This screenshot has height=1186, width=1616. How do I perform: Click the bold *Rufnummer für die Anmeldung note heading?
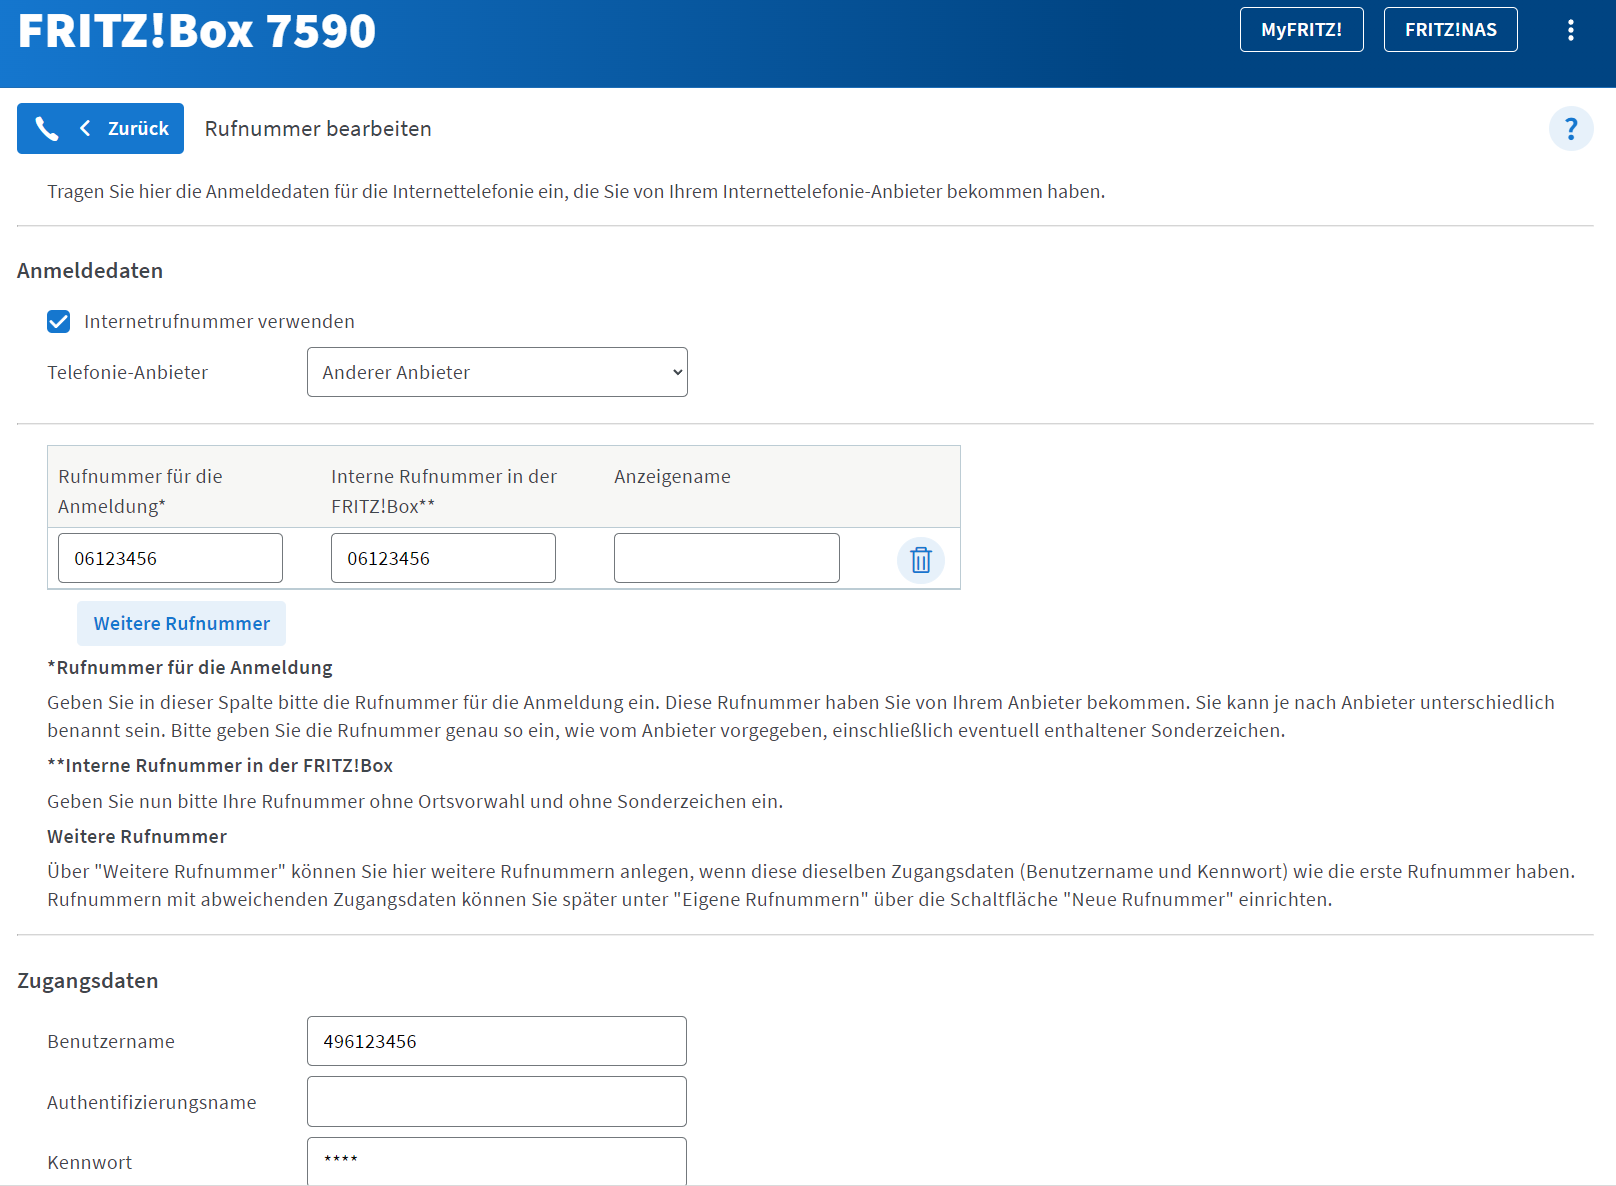(x=190, y=667)
